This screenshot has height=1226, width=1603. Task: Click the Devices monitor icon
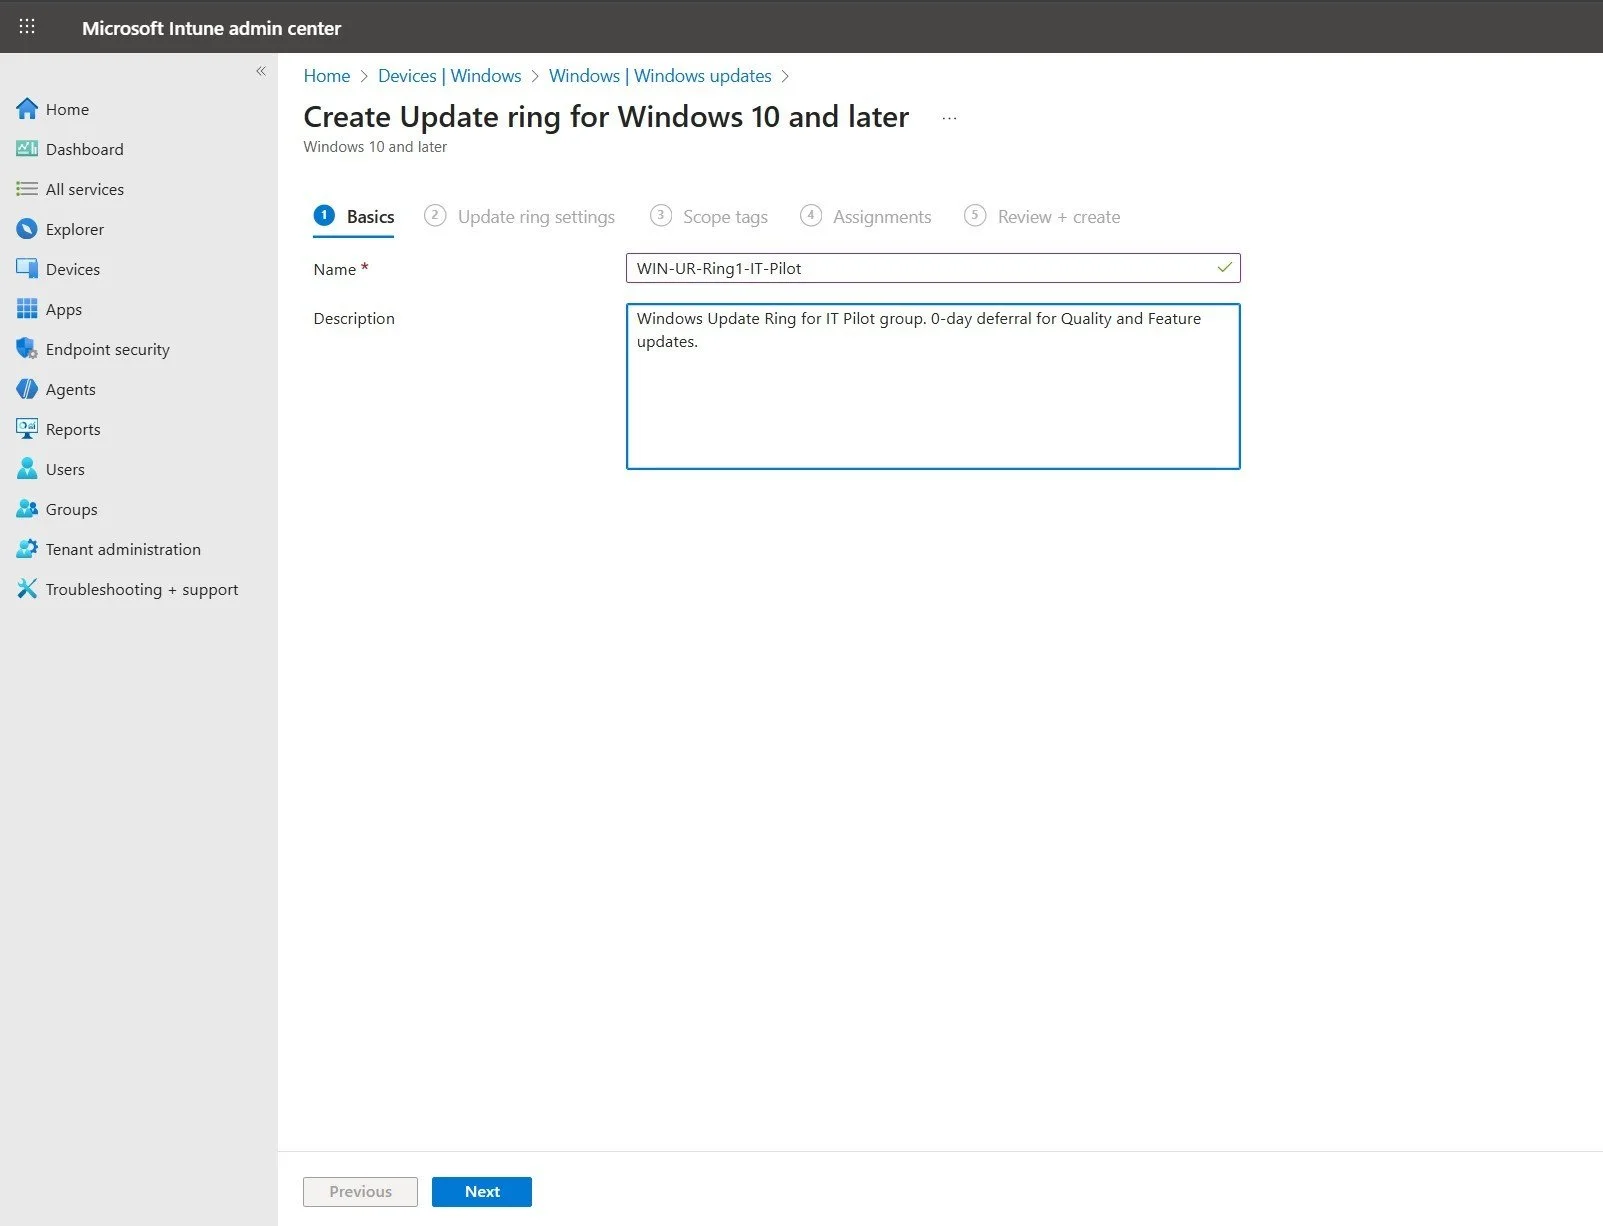click(x=27, y=269)
